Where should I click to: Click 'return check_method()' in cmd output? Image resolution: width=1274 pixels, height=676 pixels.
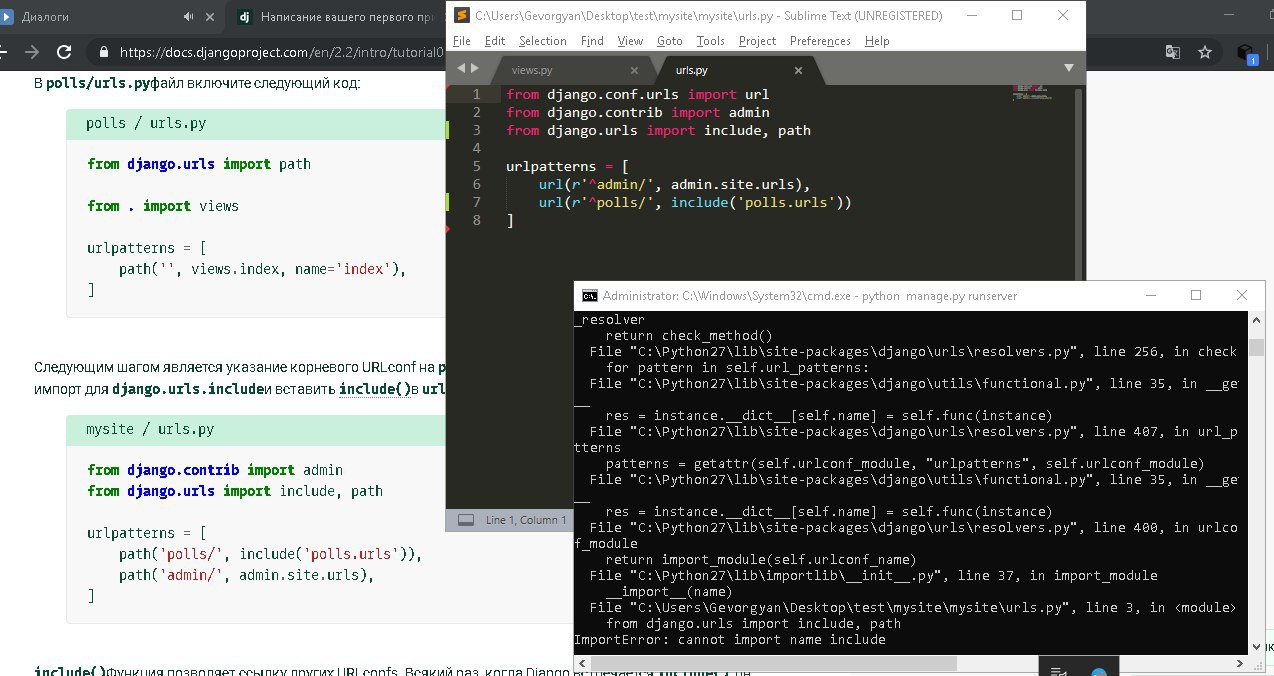[689, 336]
